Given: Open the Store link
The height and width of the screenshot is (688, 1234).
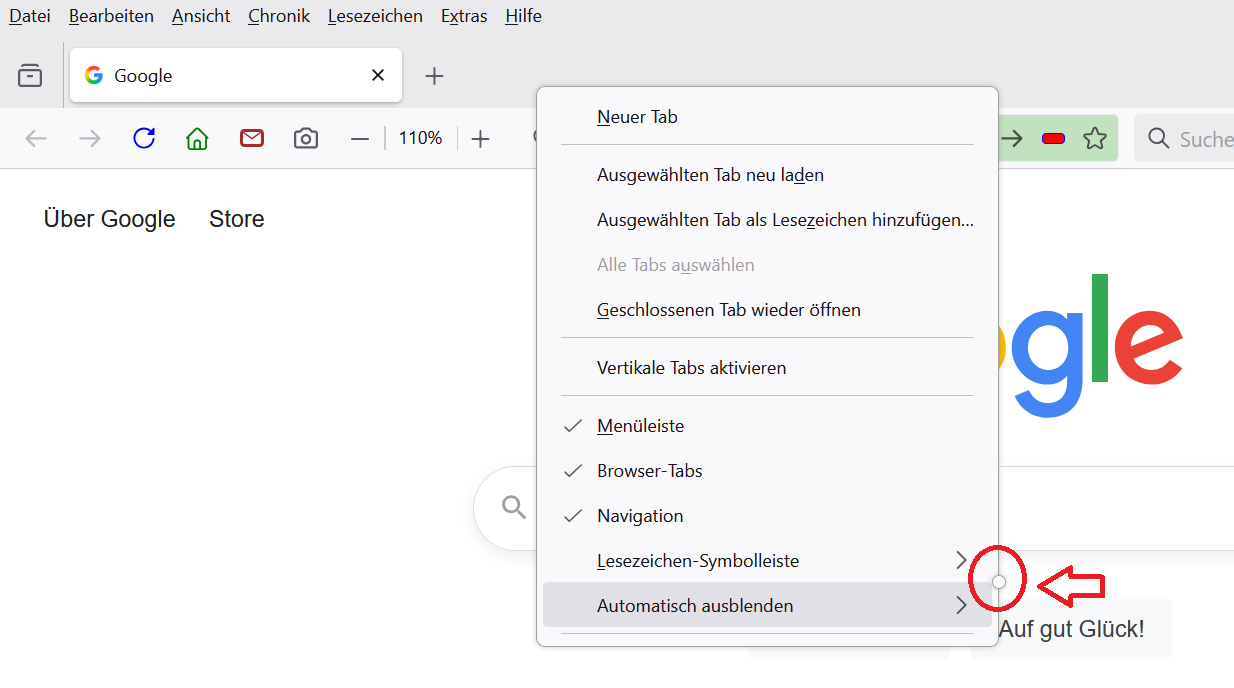Looking at the screenshot, I should click(x=236, y=219).
